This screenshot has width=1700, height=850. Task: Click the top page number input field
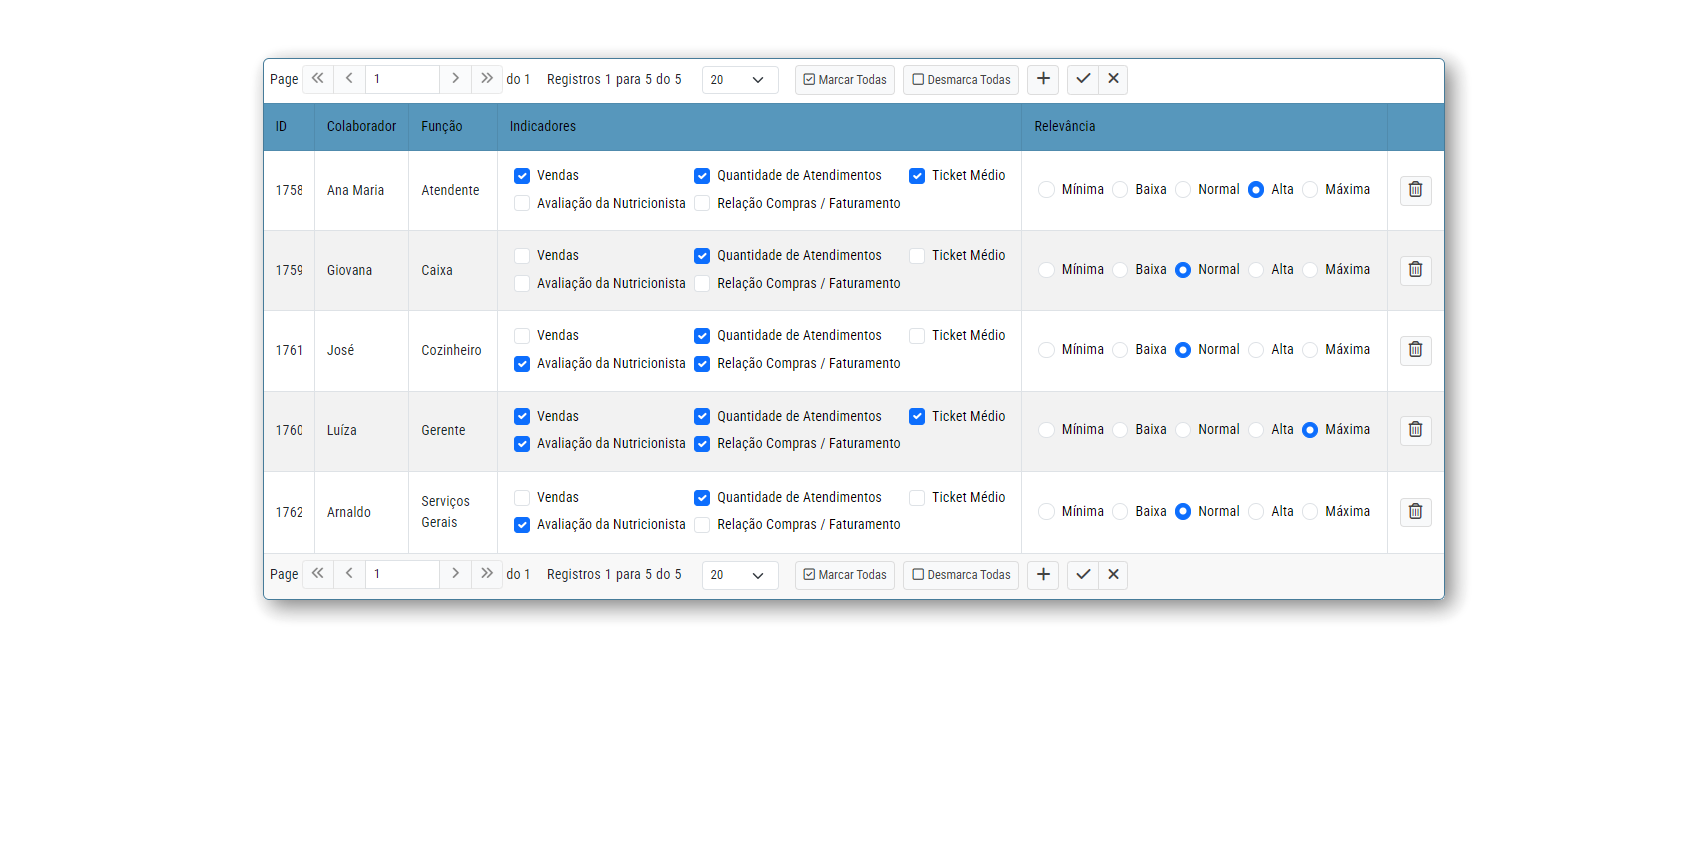pyautogui.click(x=402, y=79)
